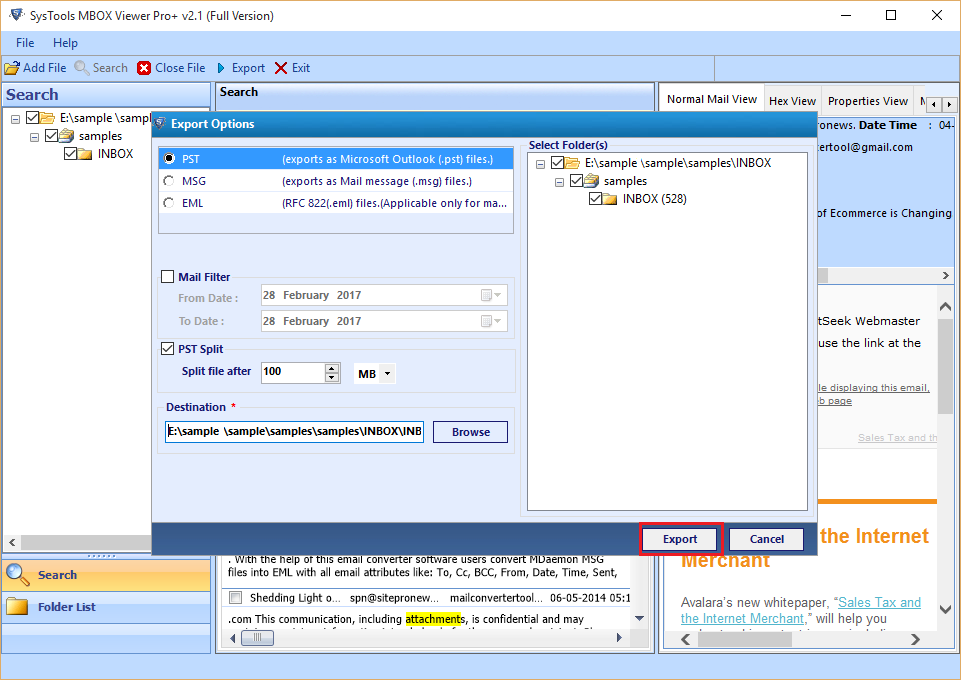Click email list horizontal scrollbar thumb
Screen dimensions: 961x680
257,638
